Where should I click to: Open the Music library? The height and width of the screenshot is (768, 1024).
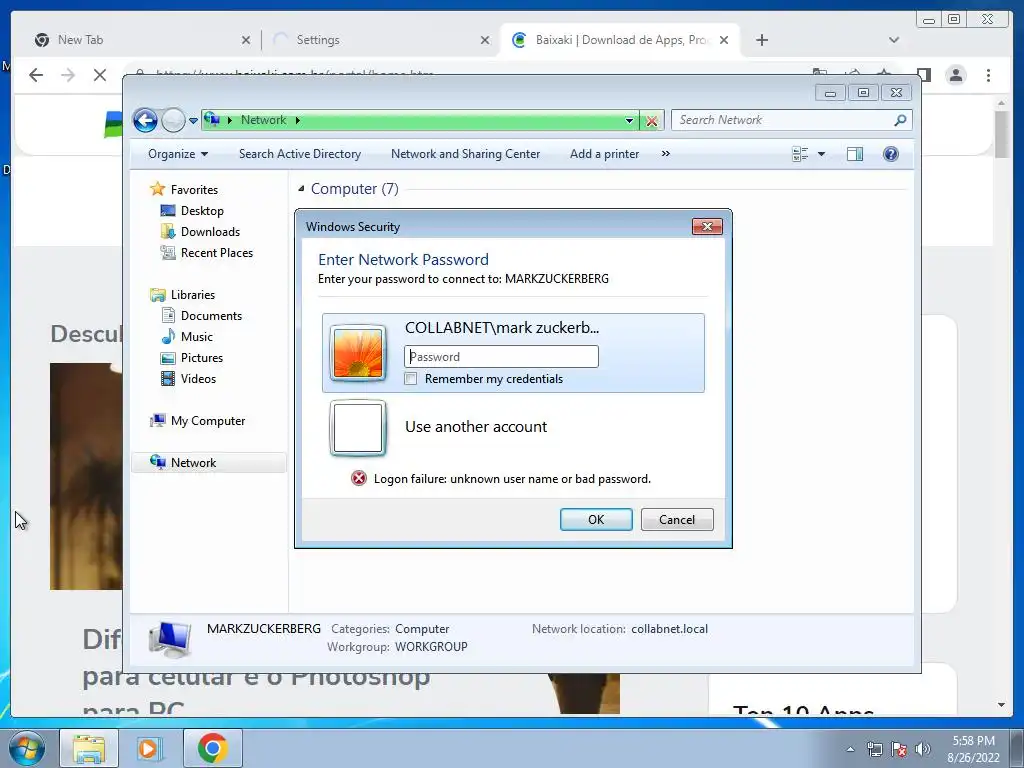(x=197, y=336)
